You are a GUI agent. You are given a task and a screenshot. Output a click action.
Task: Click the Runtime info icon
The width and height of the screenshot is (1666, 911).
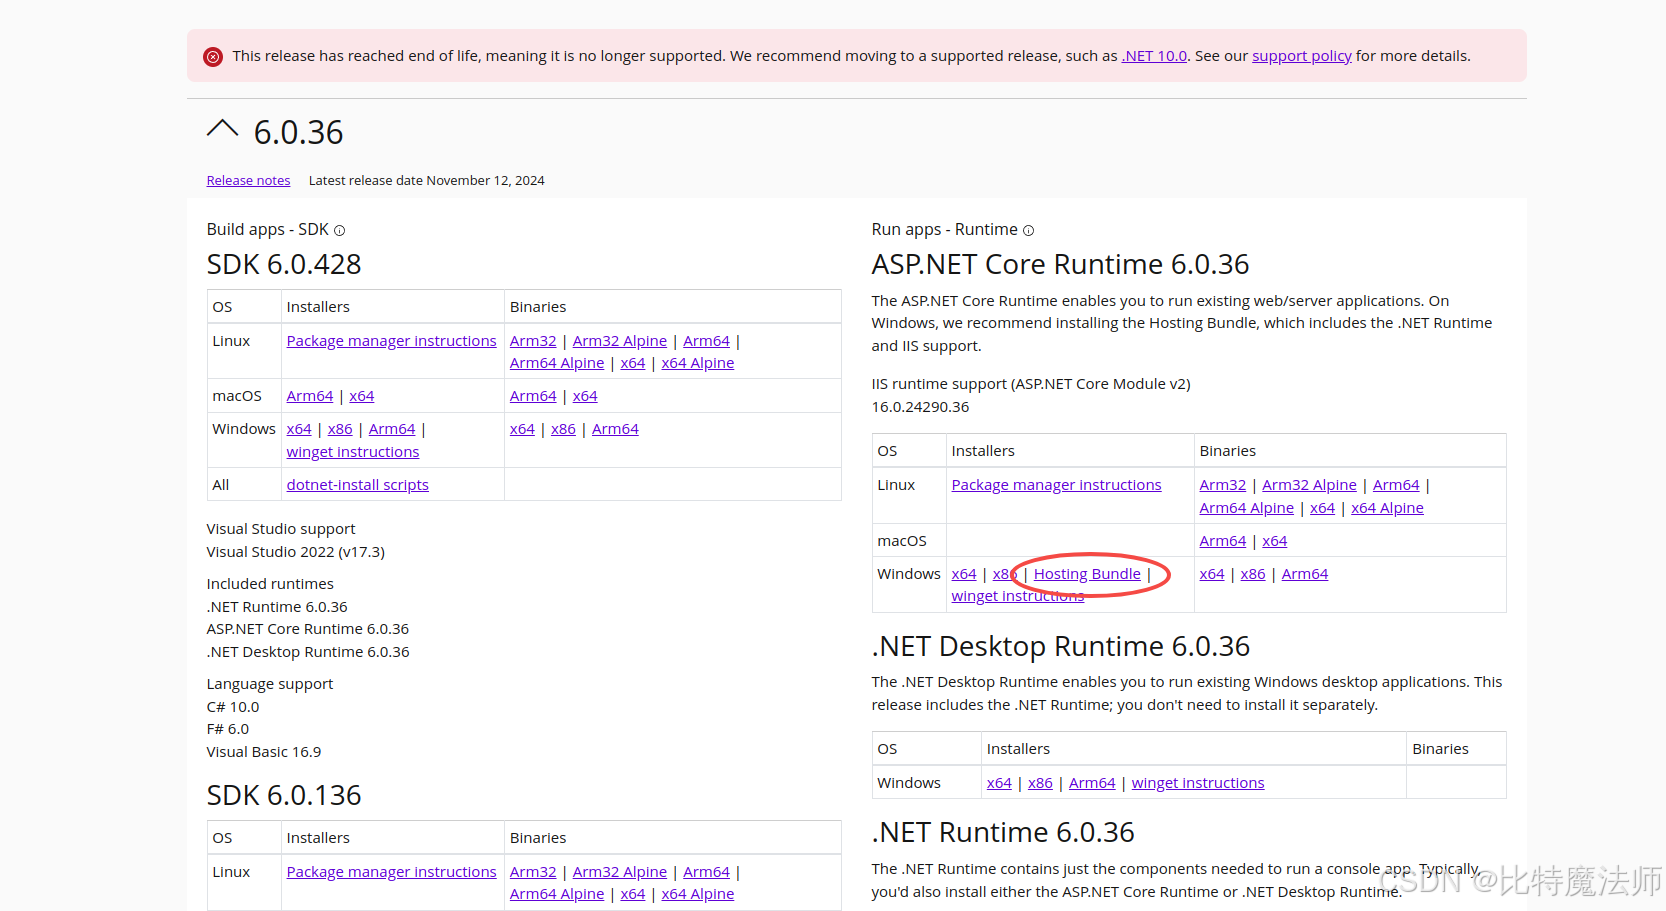1028,230
